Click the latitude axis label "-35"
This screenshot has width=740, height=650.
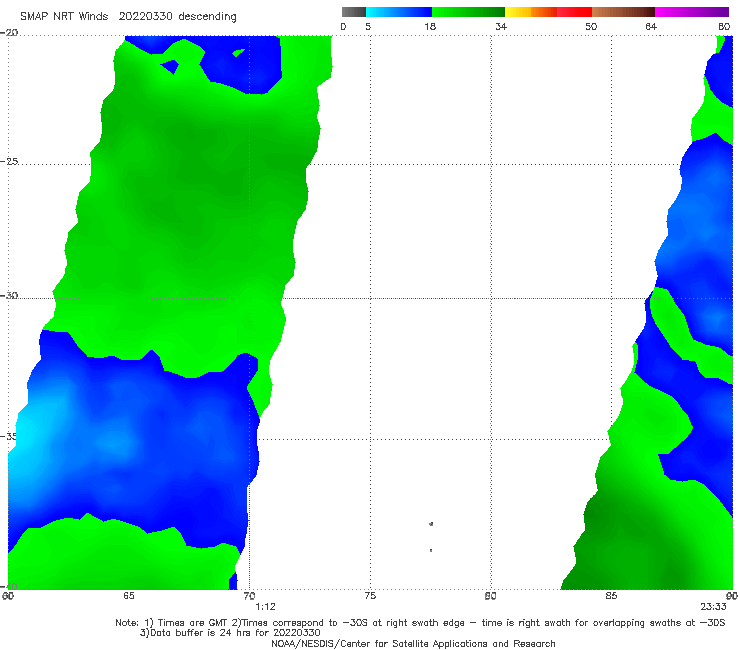click(9, 436)
